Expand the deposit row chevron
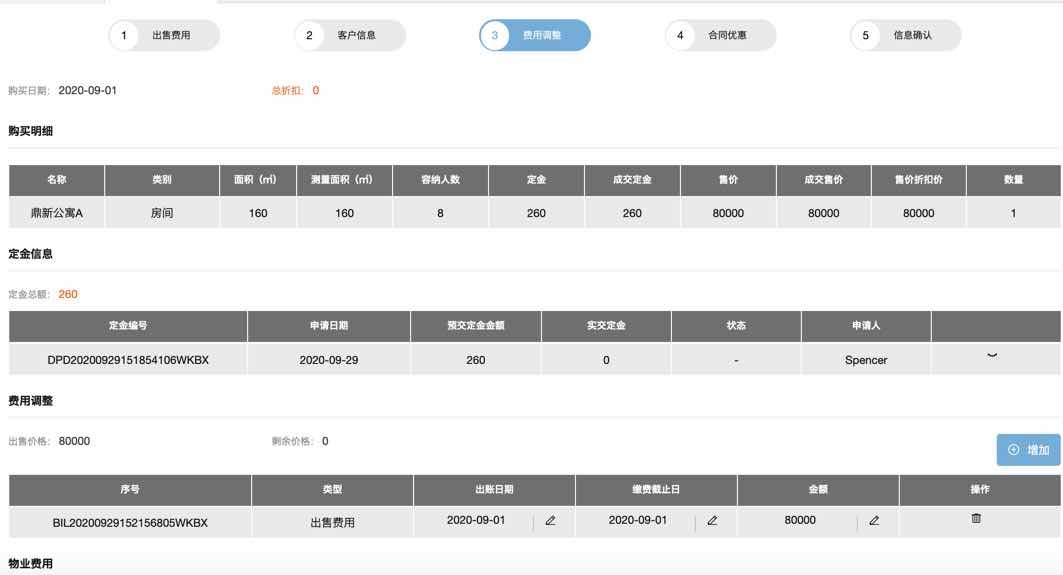Image resolution: width=1063 pixels, height=575 pixels. [992, 357]
